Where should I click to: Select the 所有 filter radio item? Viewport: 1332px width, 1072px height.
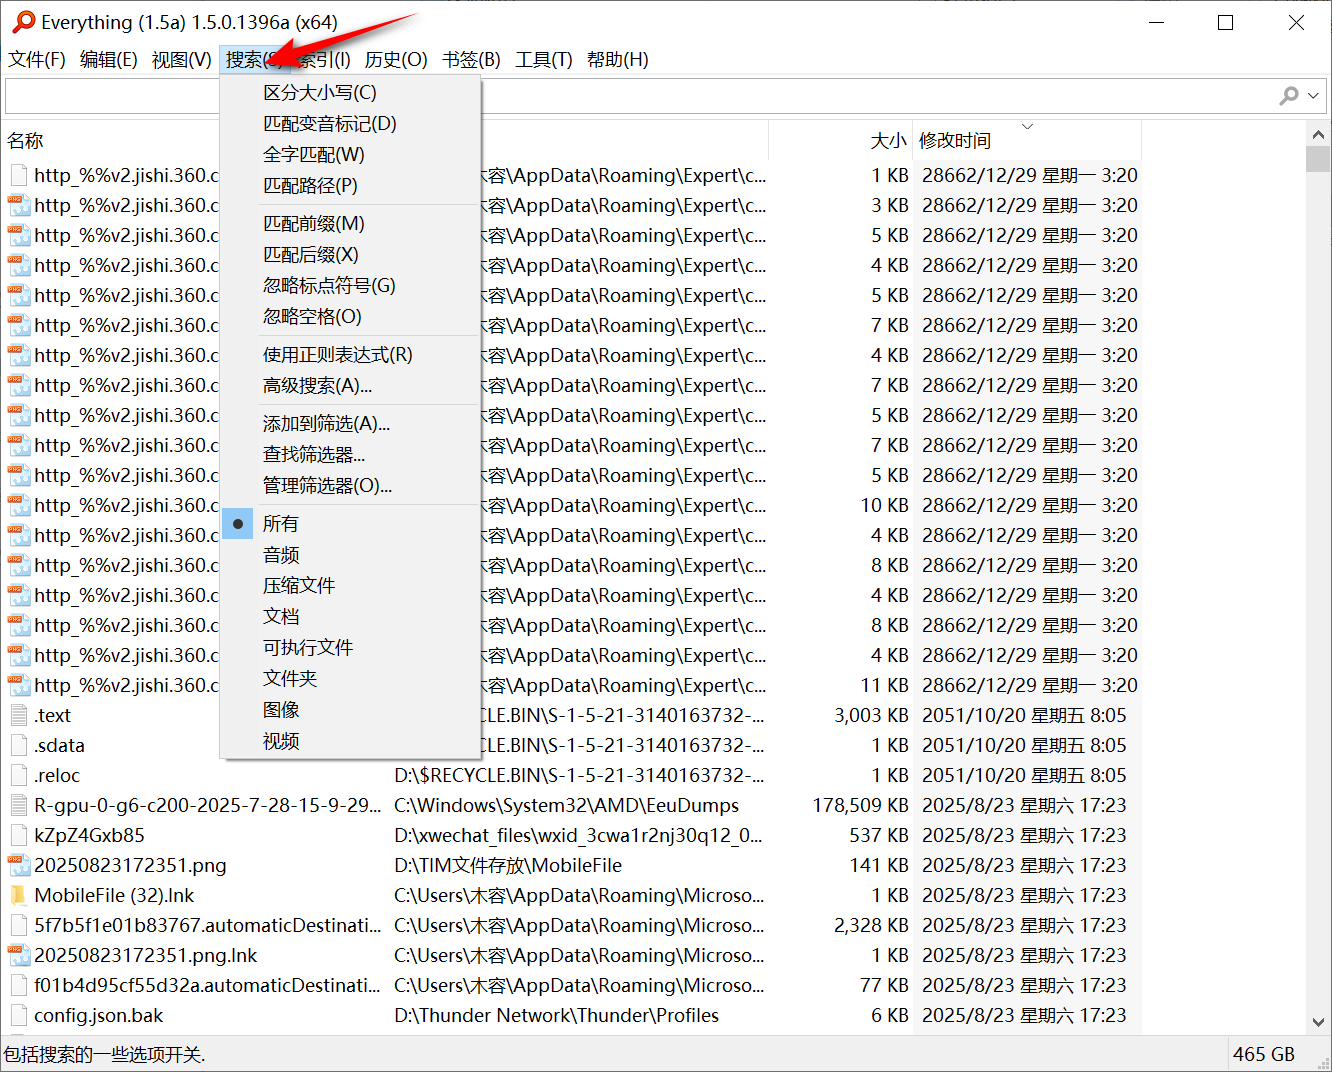351,523
